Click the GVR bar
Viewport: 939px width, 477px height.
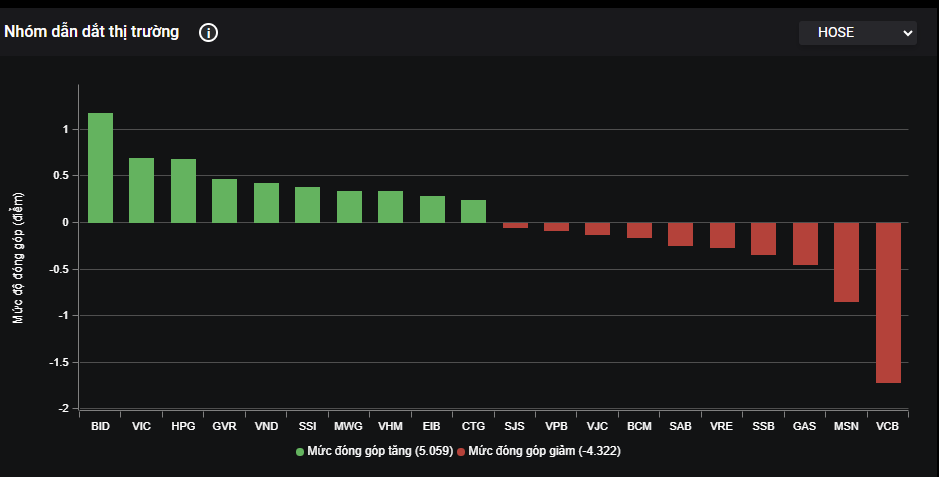(224, 201)
